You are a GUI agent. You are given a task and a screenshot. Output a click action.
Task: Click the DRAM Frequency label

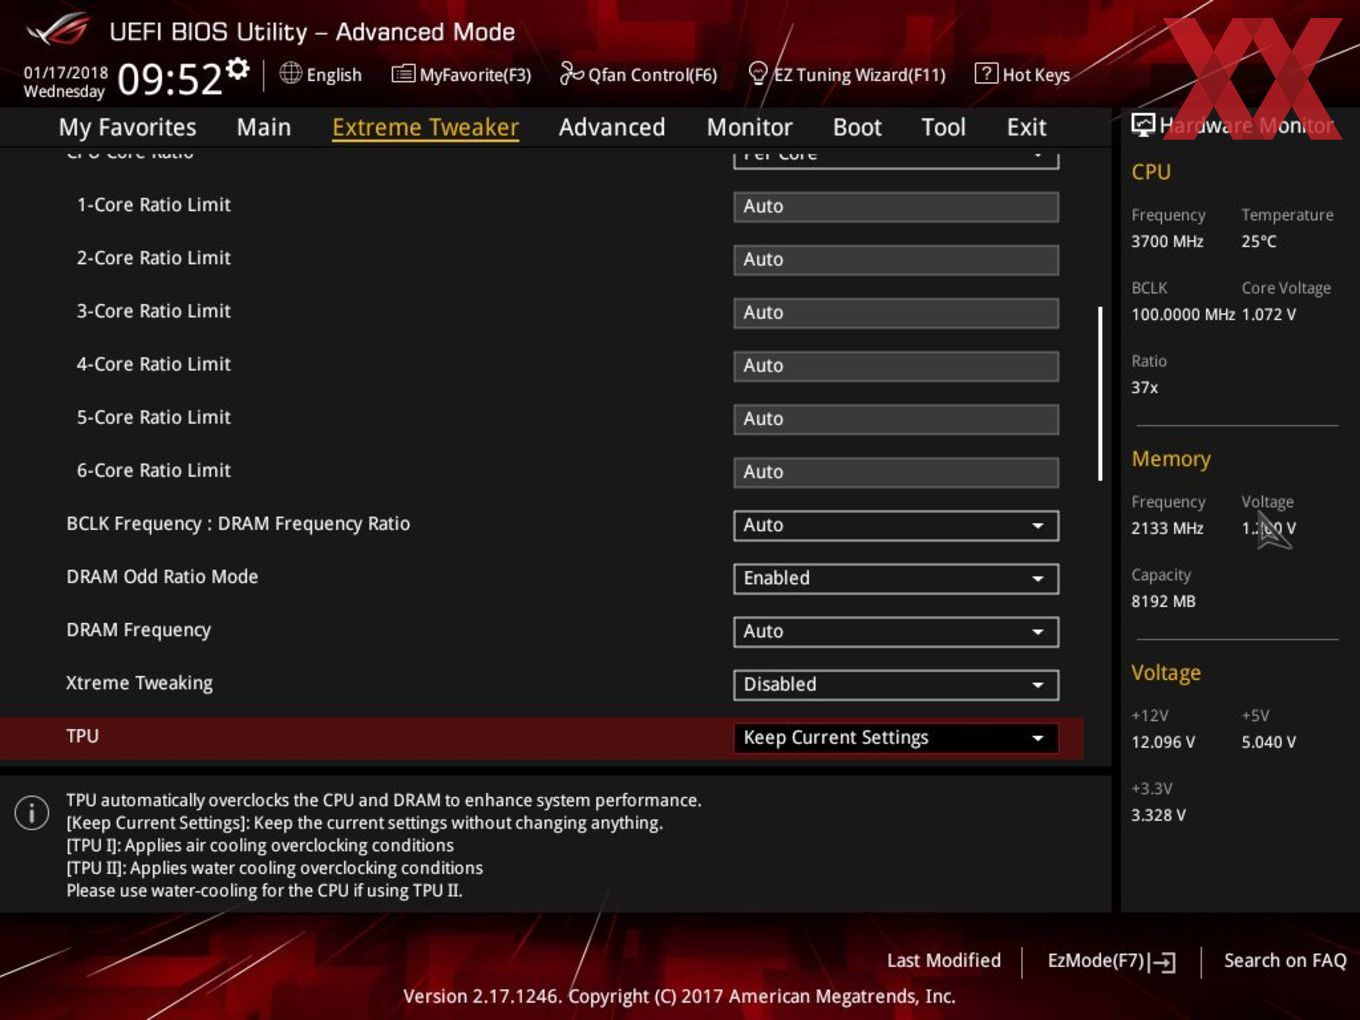click(x=138, y=630)
